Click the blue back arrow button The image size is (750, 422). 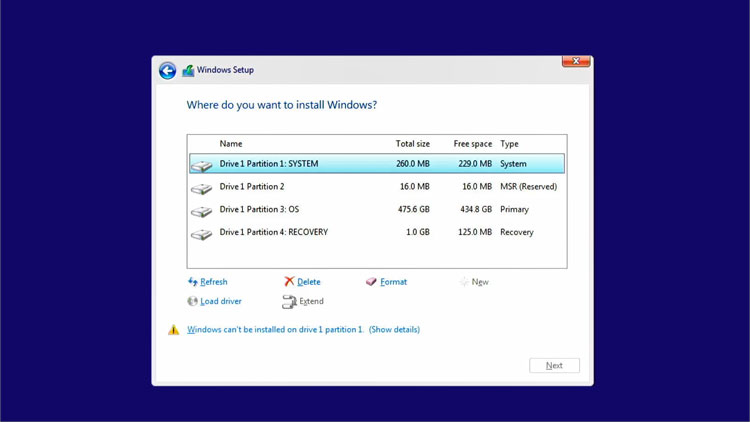pyautogui.click(x=167, y=71)
